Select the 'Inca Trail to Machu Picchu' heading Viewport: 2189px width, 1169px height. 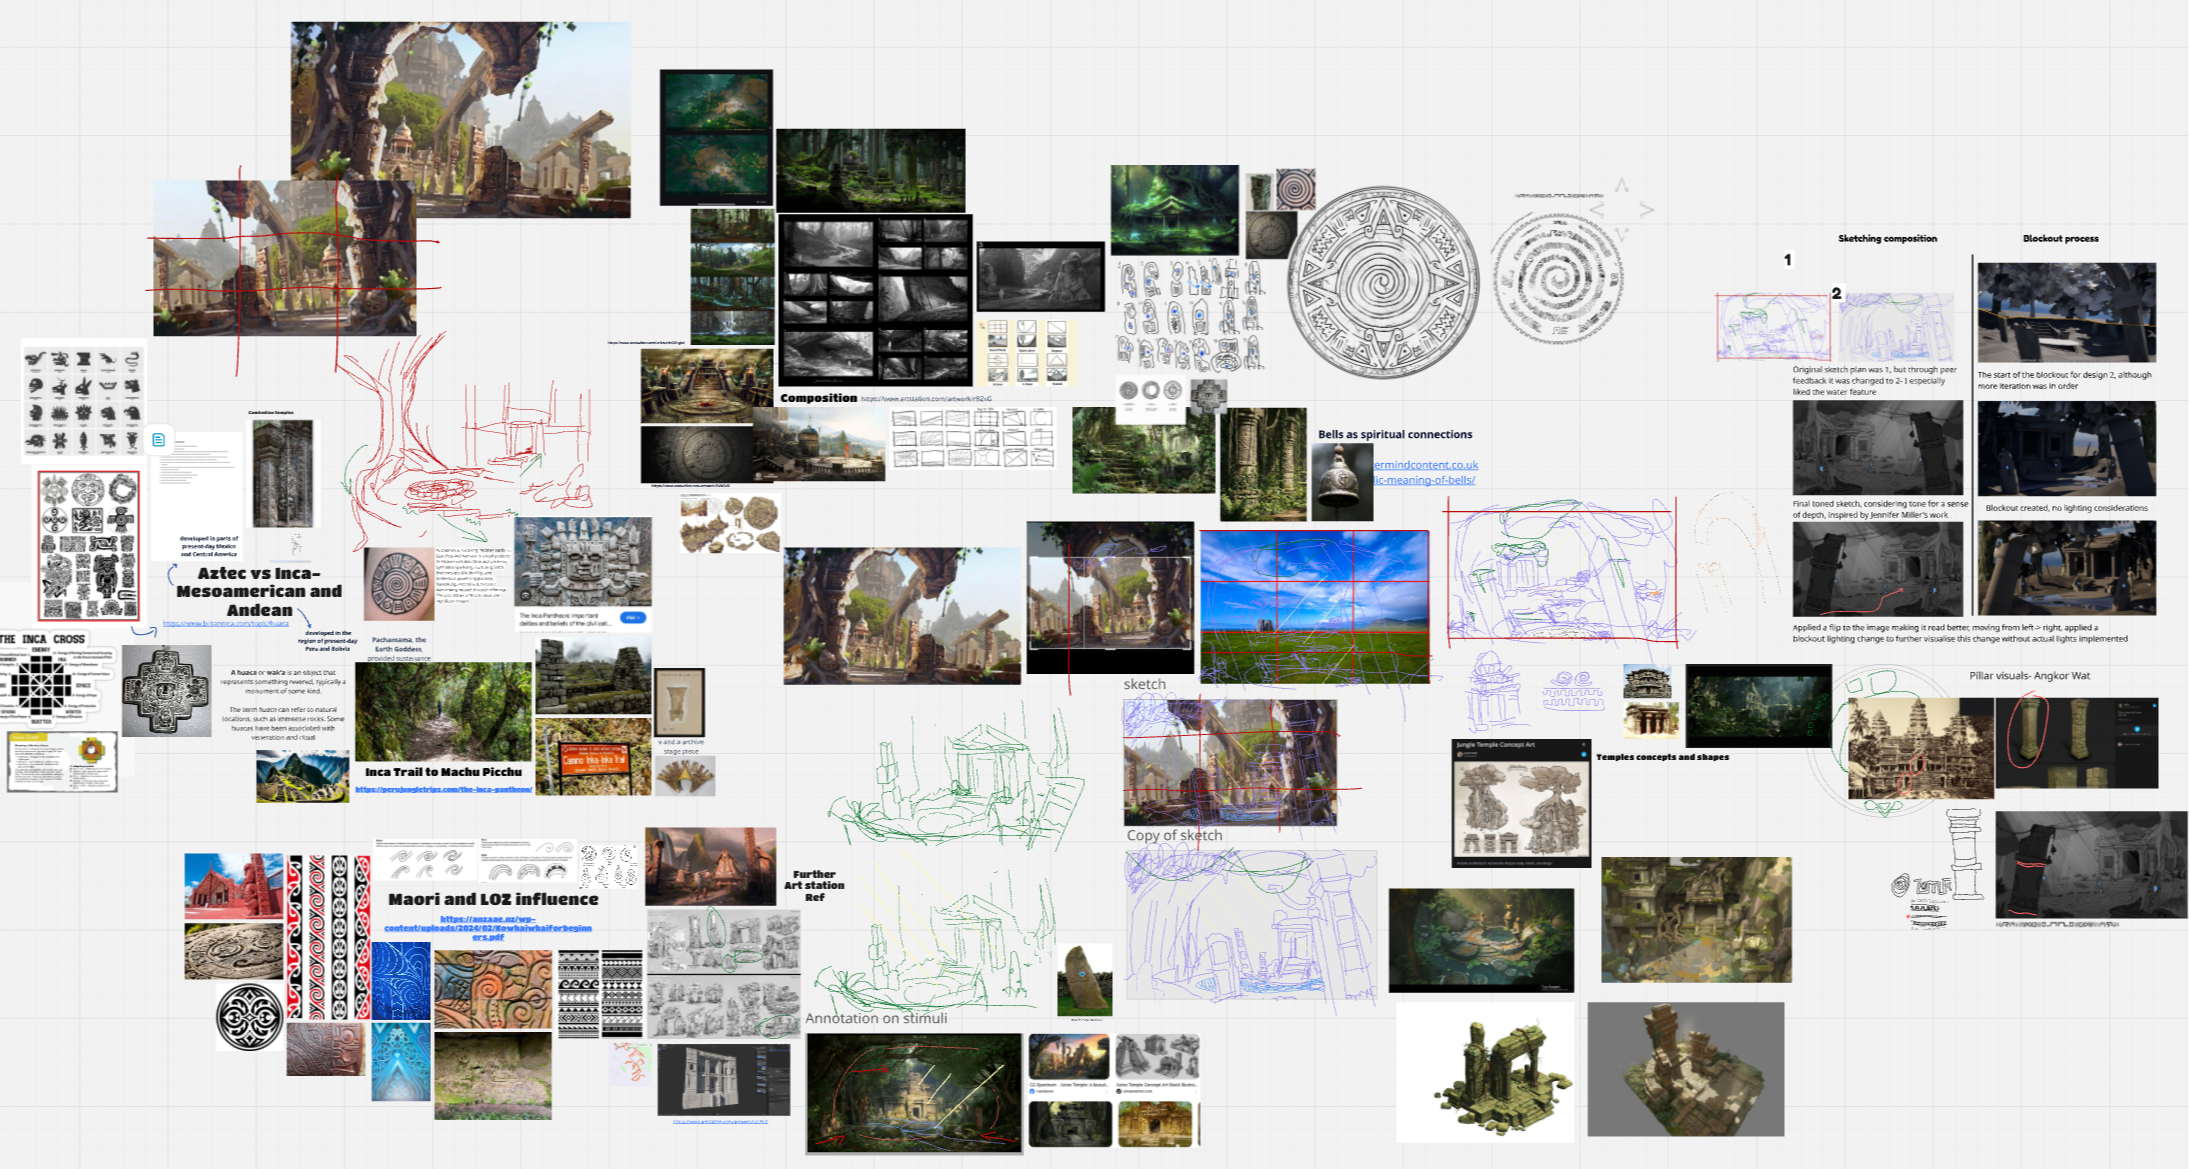point(443,772)
